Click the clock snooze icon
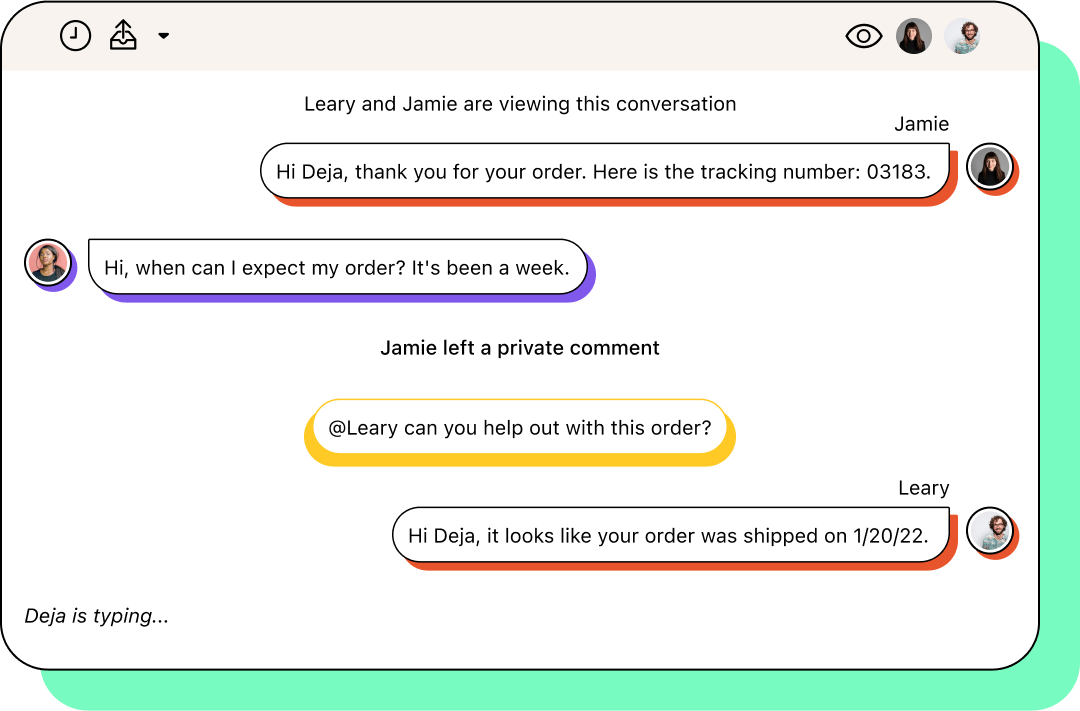This screenshot has width=1080, height=711. tap(75, 36)
